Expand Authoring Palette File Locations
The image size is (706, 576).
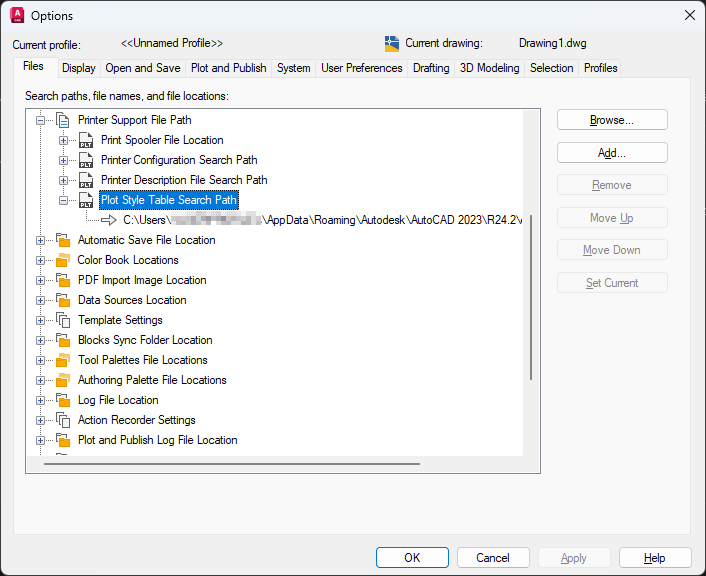point(41,381)
